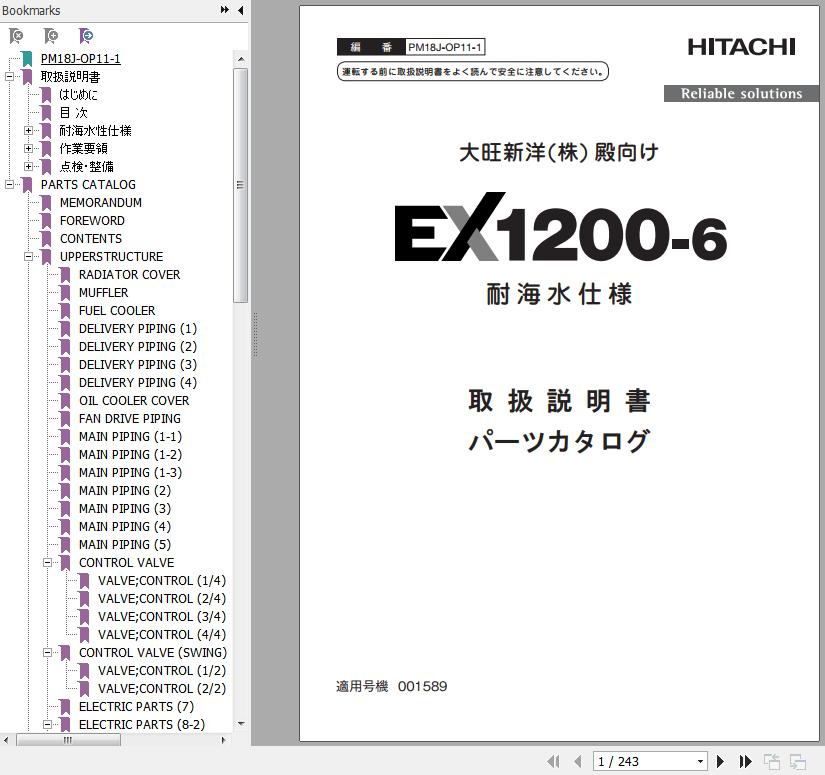Go to first page button
The width and height of the screenshot is (825, 775).
click(553, 761)
